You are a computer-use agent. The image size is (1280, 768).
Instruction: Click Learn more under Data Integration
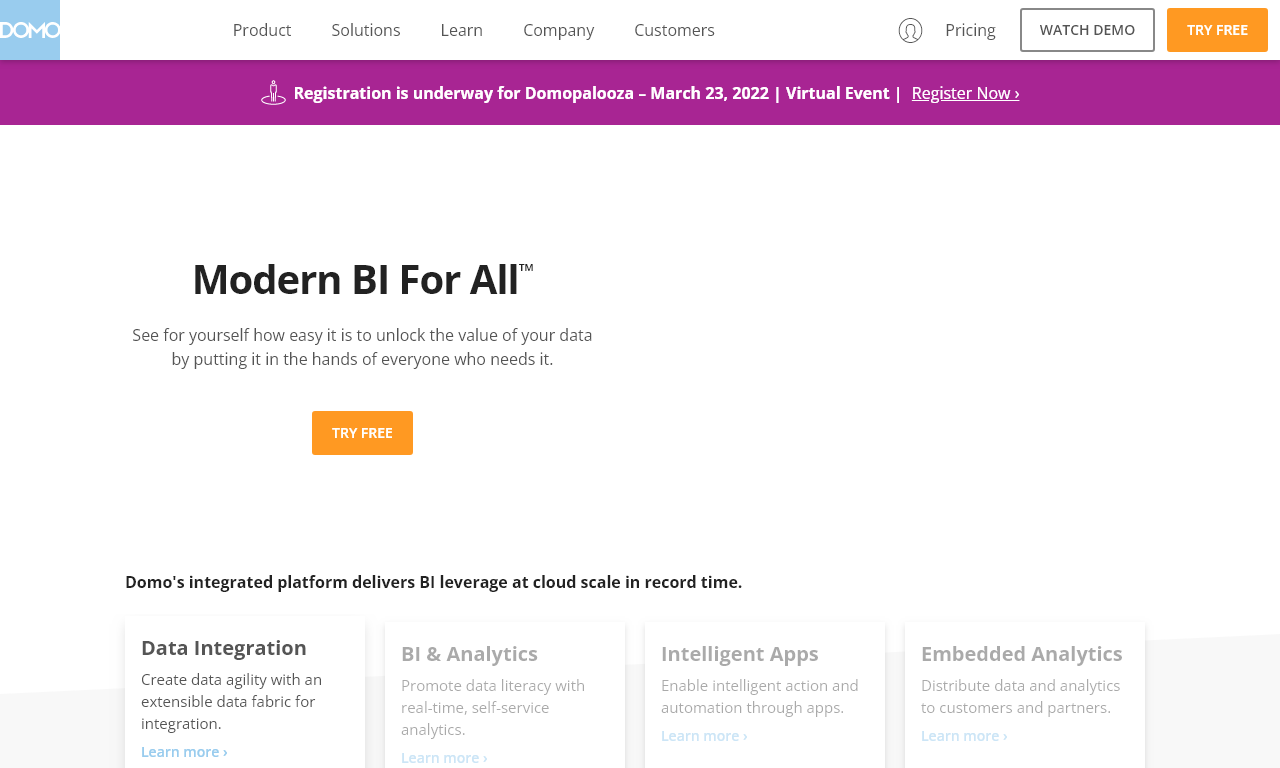click(184, 751)
